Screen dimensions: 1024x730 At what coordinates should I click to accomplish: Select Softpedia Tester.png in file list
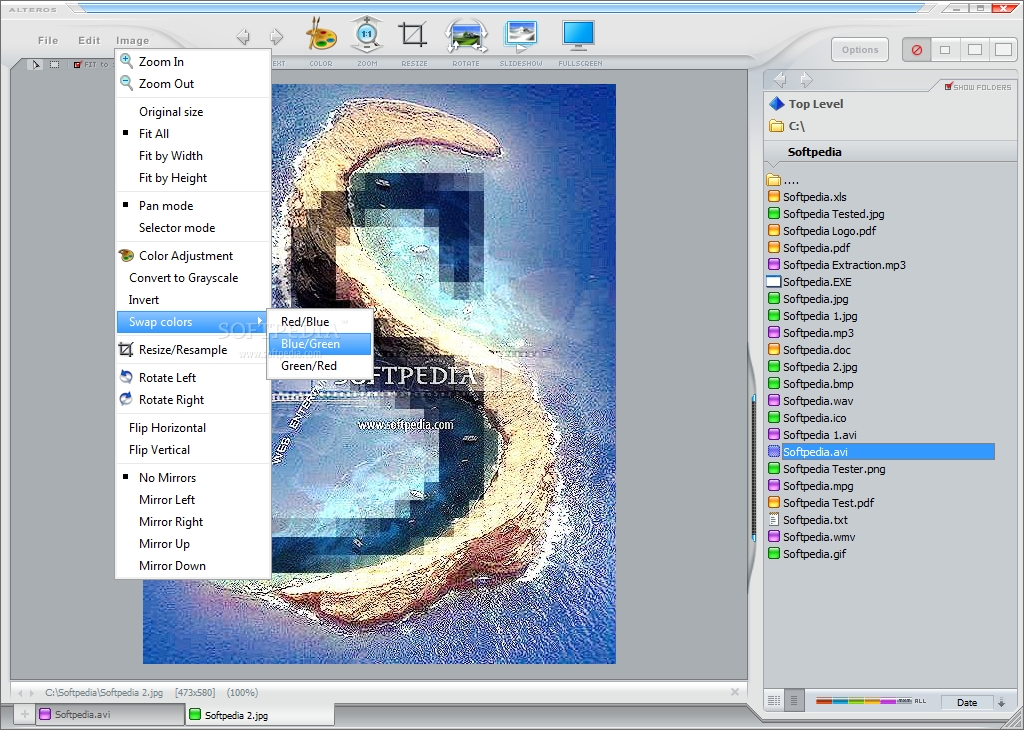[x=827, y=469]
